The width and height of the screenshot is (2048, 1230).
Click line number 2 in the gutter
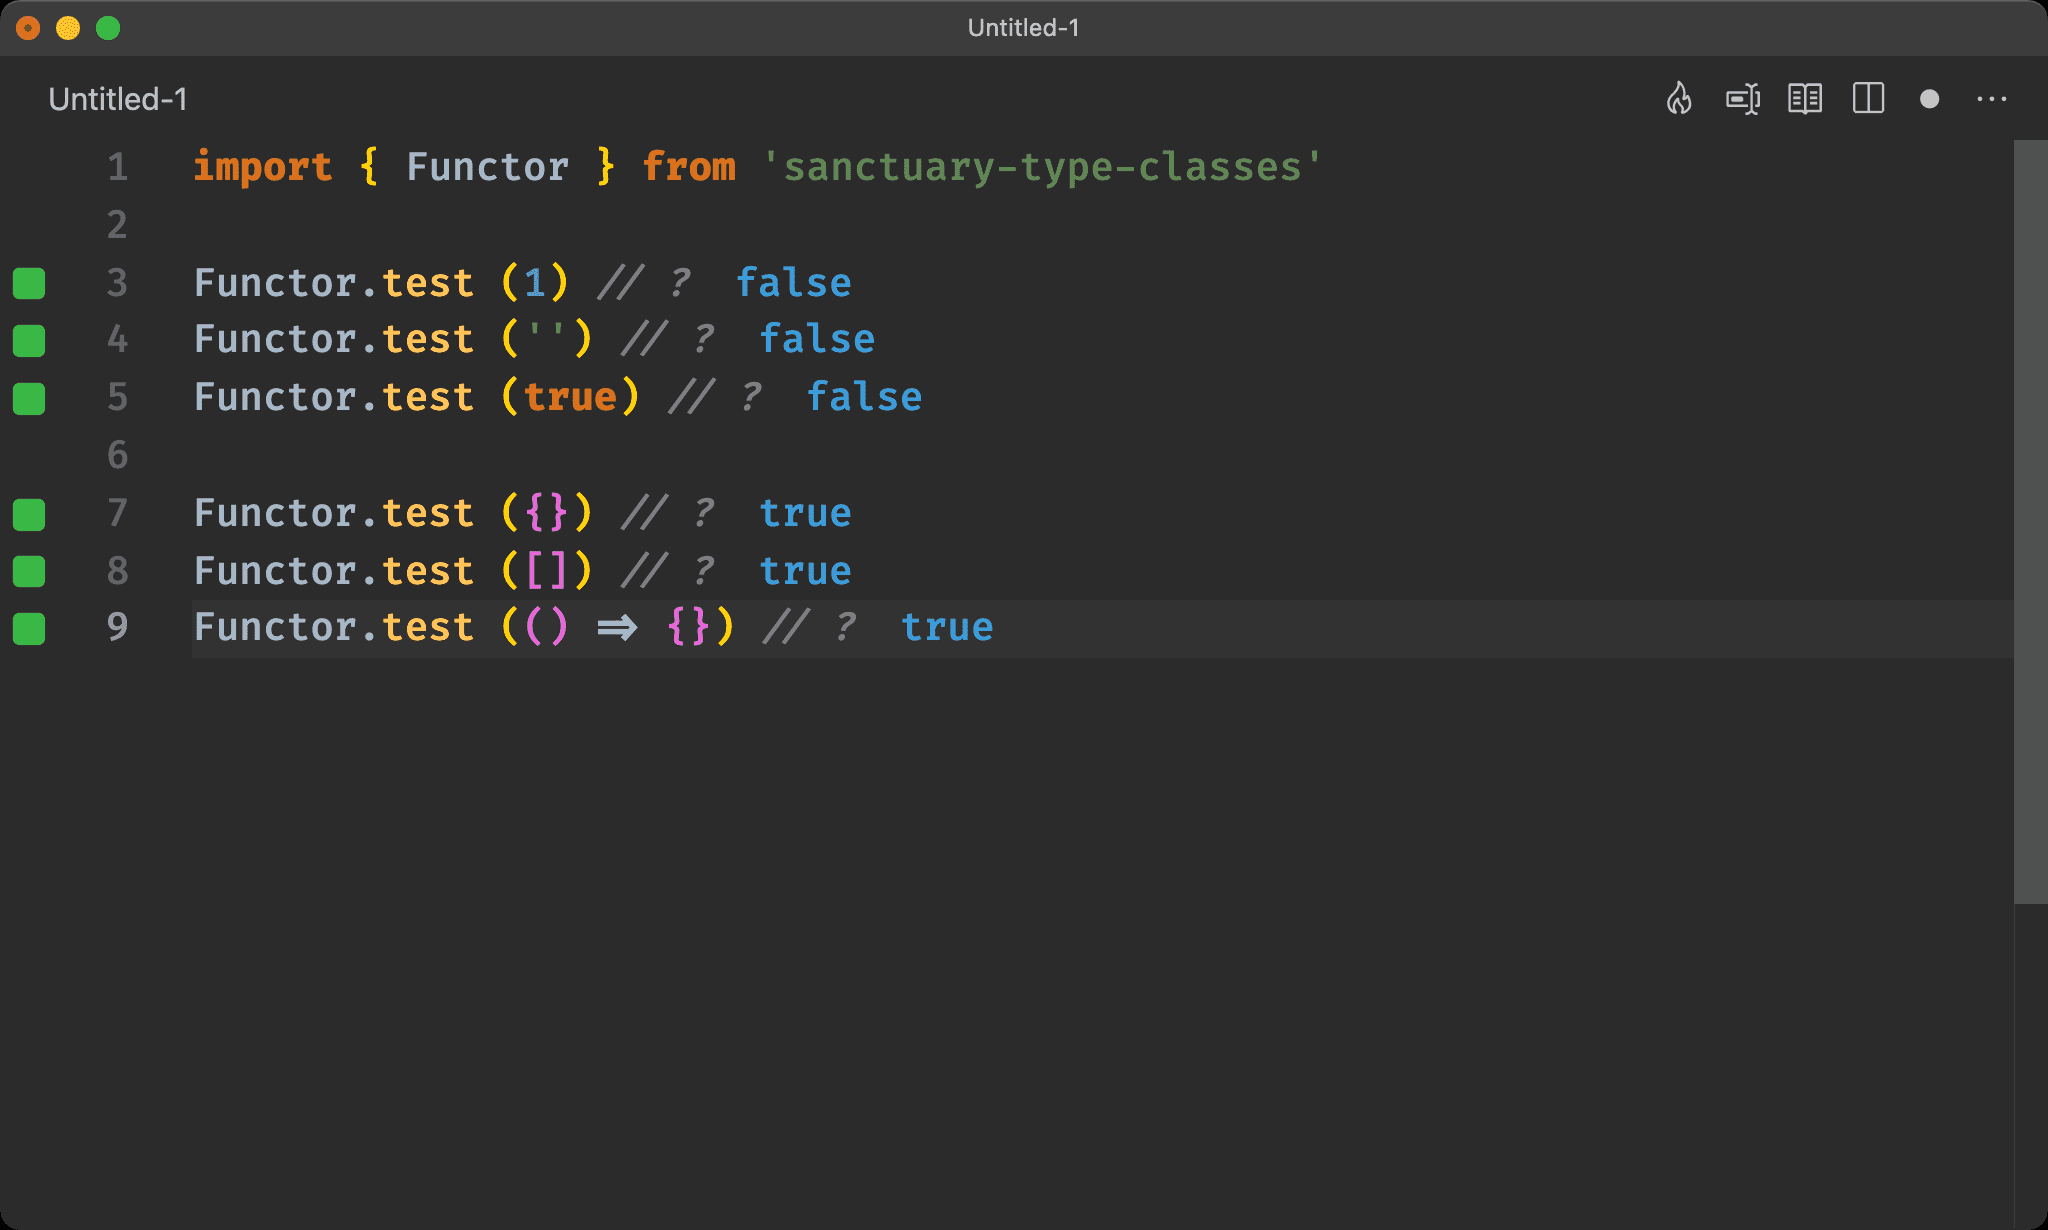click(117, 225)
